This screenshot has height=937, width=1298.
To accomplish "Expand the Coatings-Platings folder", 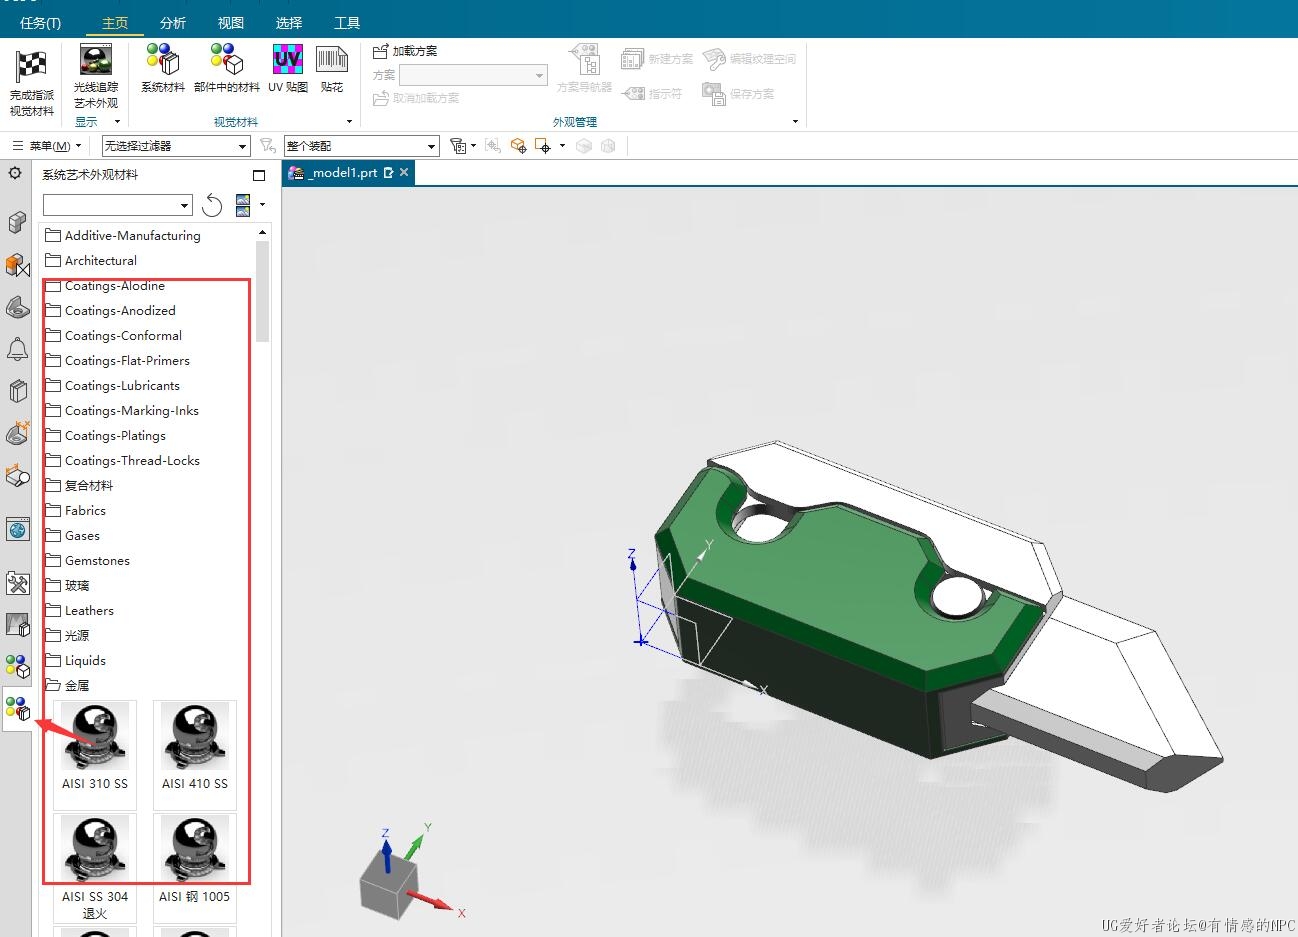I will coord(105,435).
